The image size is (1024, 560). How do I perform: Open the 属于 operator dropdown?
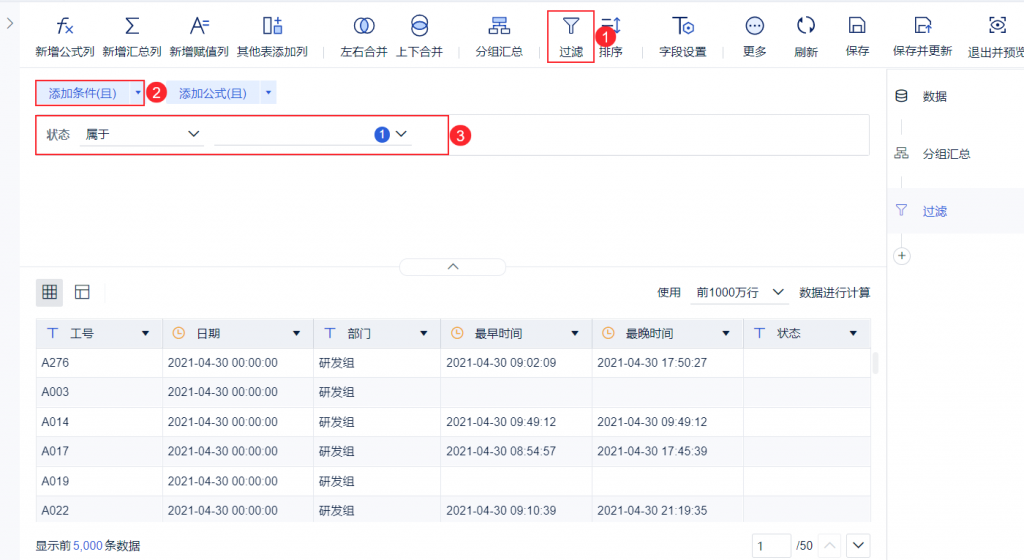[142, 134]
